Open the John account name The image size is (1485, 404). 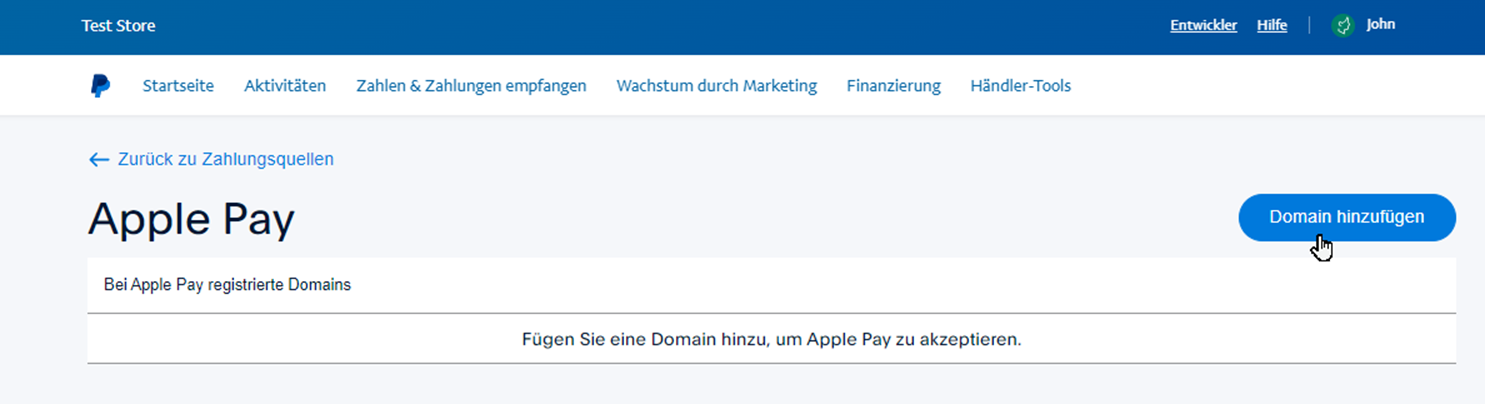coord(1380,25)
